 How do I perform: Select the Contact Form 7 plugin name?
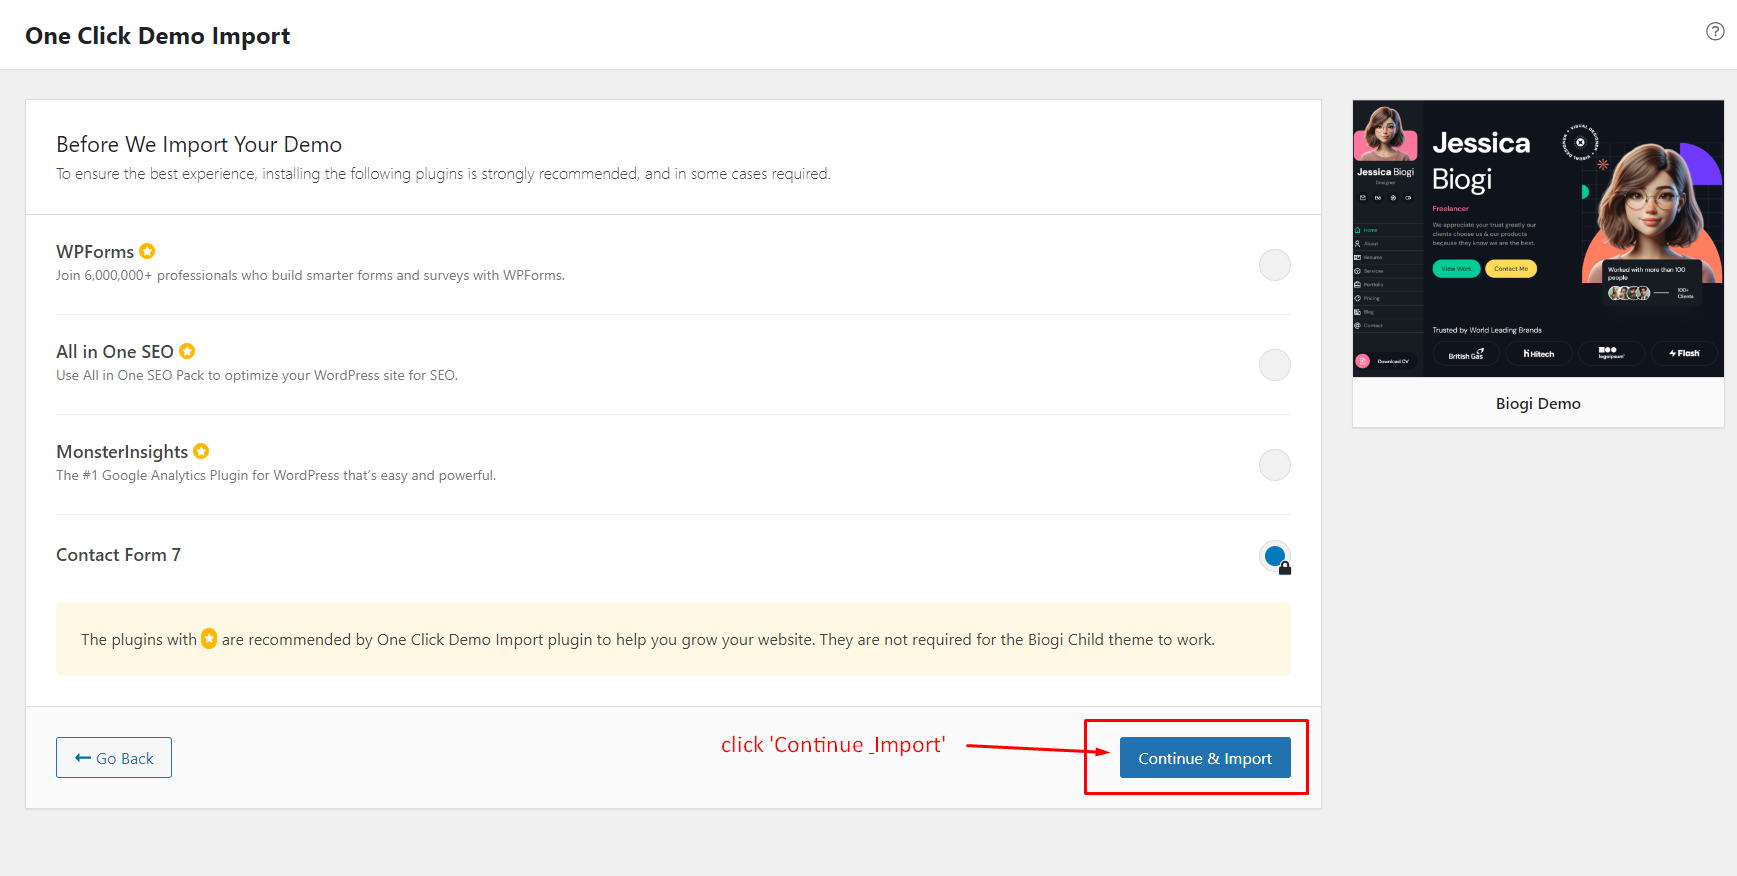click(118, 555)
